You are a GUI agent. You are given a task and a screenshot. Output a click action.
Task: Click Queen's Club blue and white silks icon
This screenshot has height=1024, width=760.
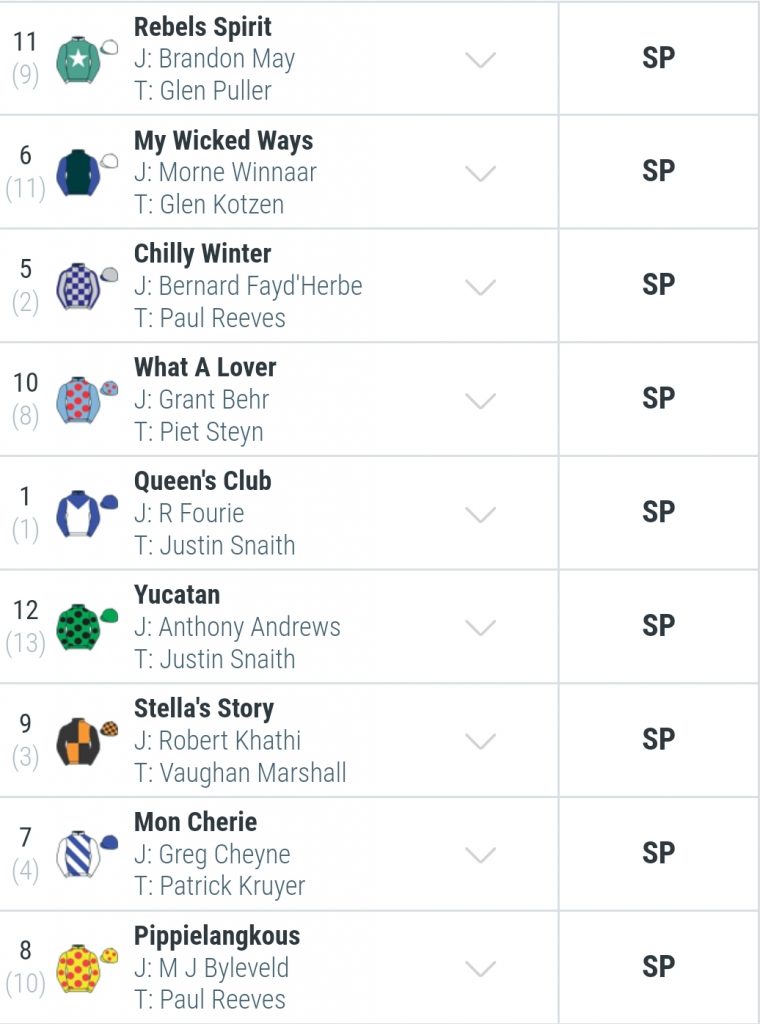point(86,513)
